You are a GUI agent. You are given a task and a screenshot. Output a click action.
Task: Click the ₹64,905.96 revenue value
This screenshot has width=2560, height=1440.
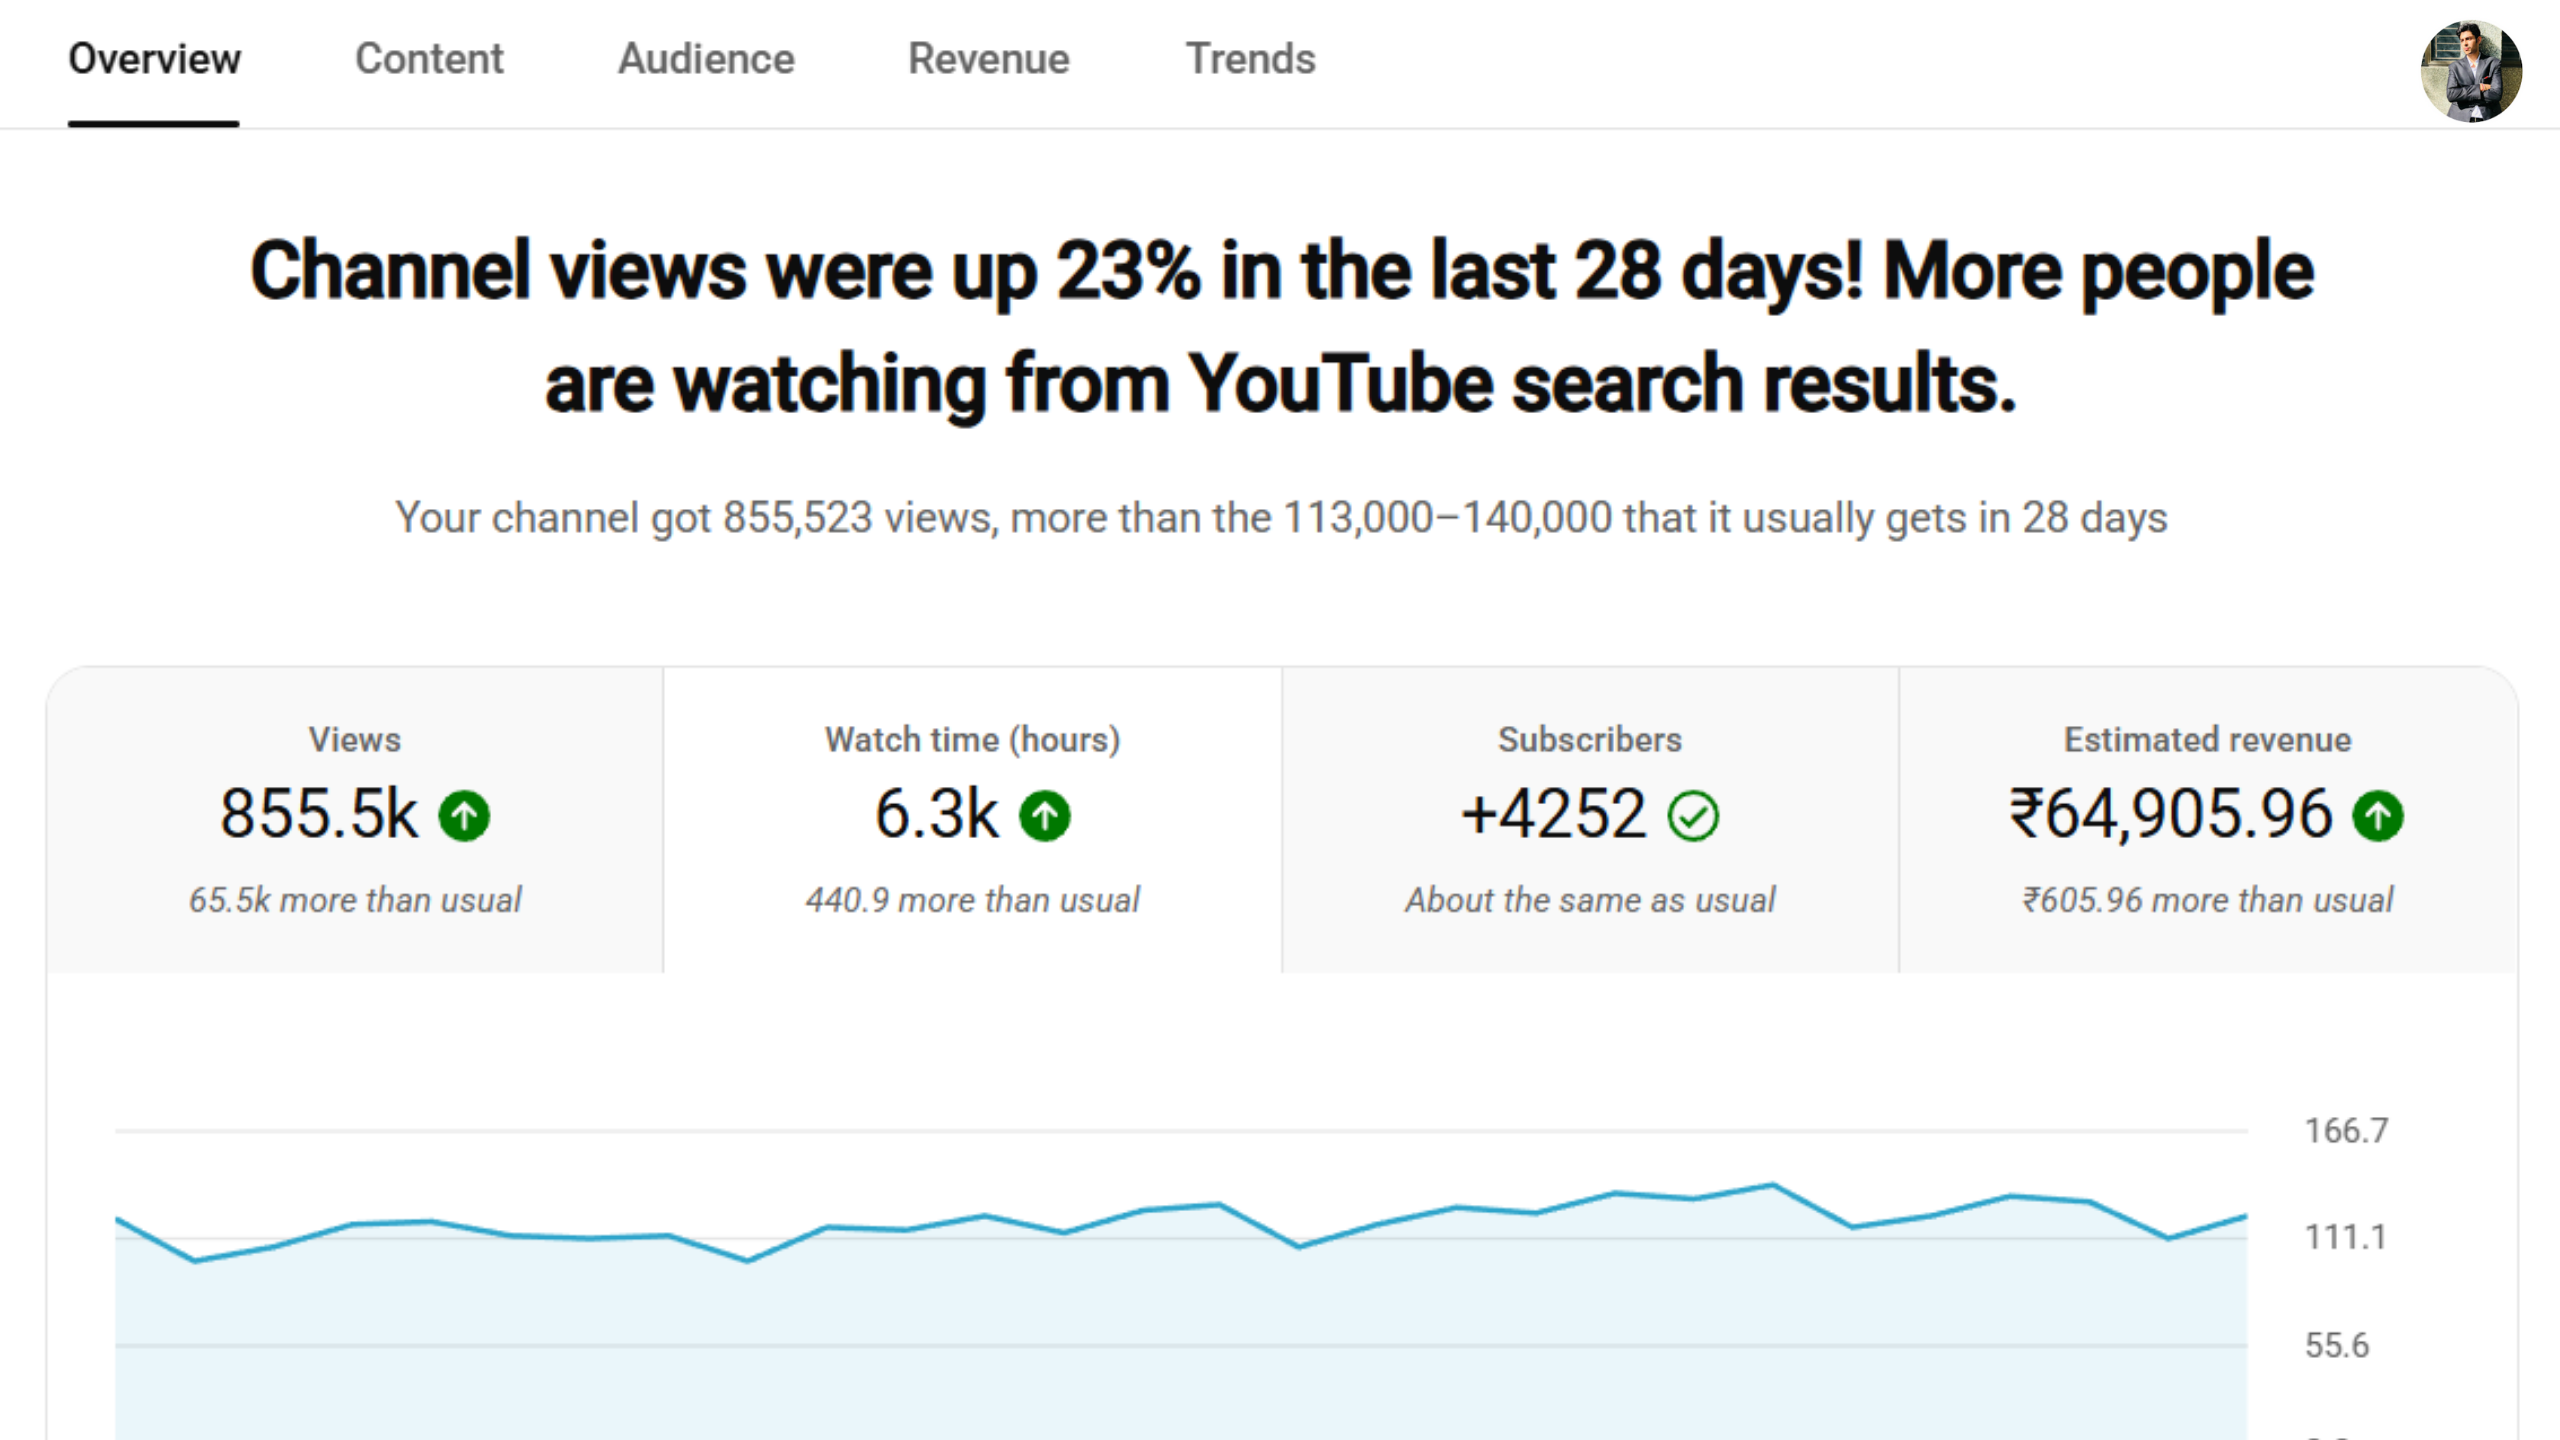point(2170,814)
